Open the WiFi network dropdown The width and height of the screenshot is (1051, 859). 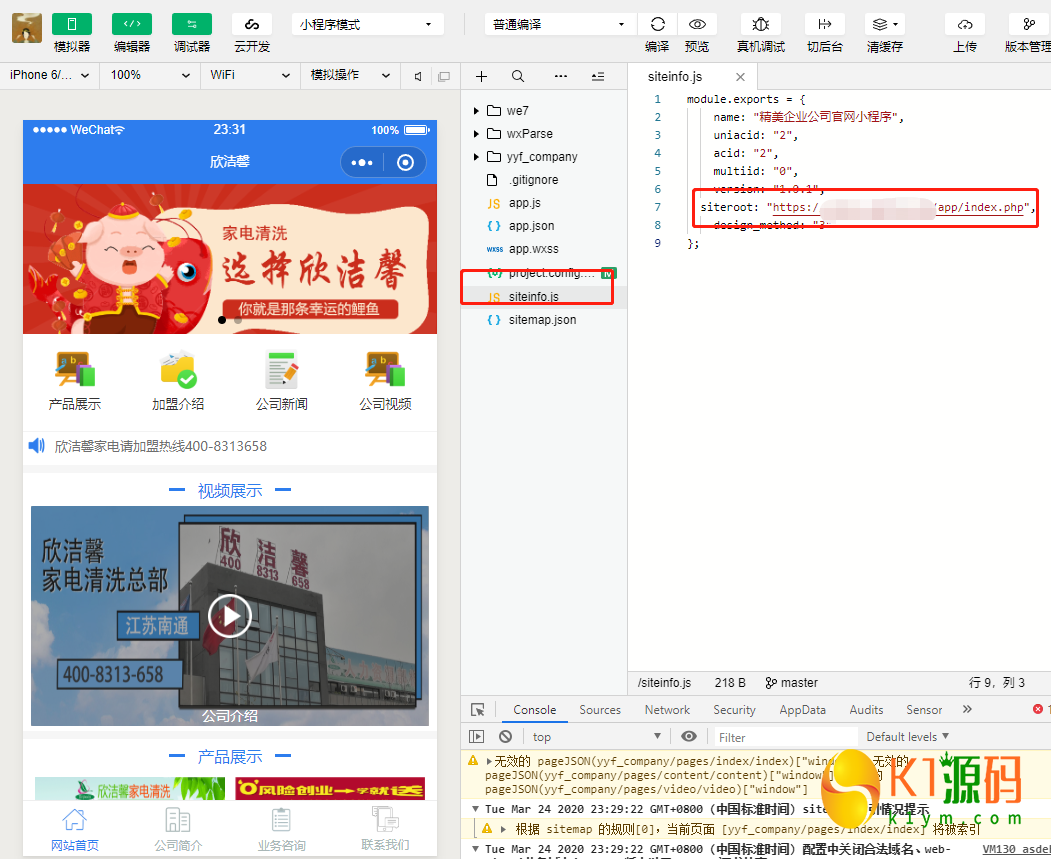250,75
